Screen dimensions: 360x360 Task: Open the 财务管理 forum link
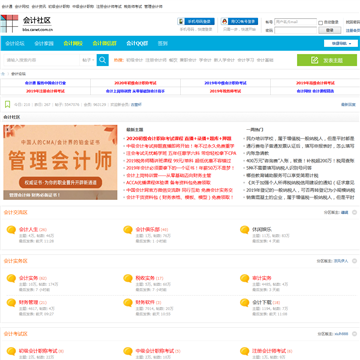(x=28, y=302)
